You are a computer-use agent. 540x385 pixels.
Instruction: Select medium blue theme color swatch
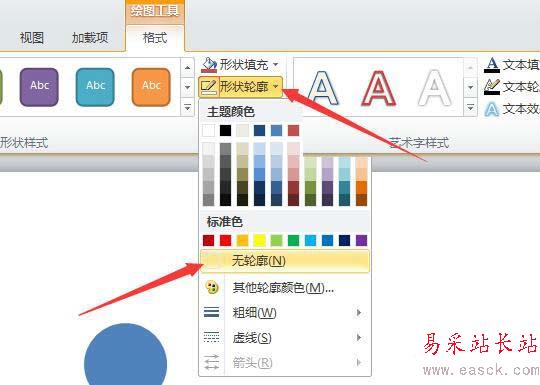276,131
